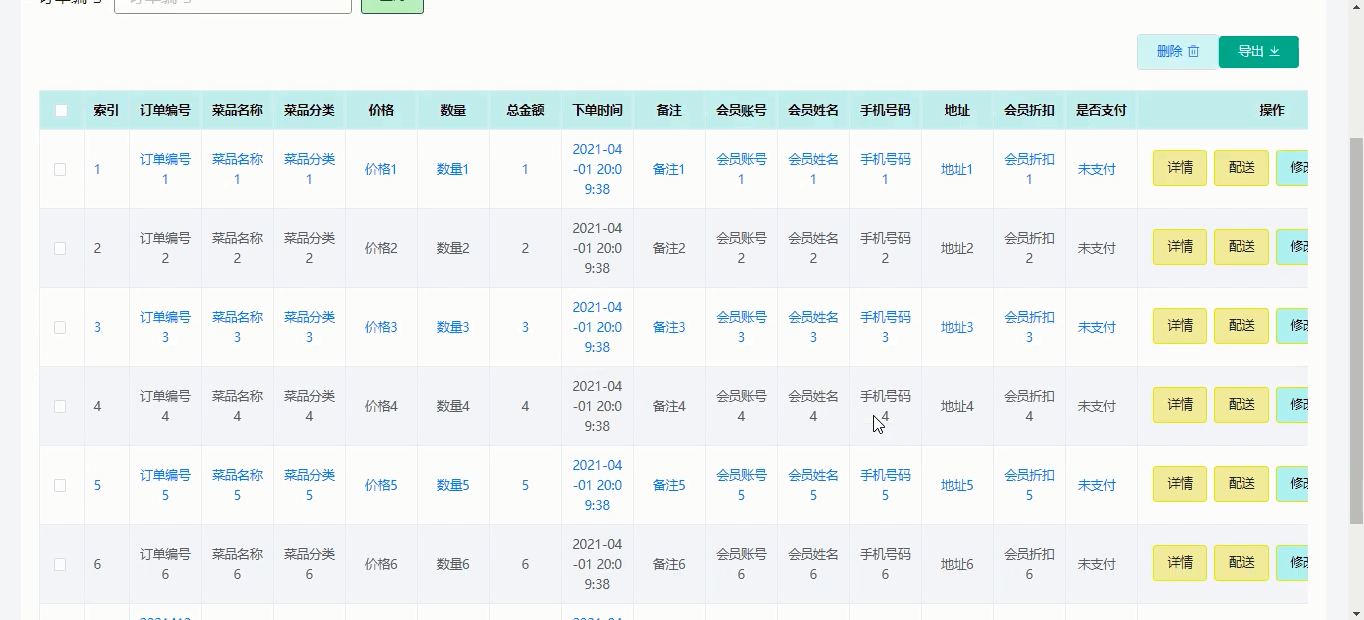Click the 索引 column header

(x=106, y=111)
